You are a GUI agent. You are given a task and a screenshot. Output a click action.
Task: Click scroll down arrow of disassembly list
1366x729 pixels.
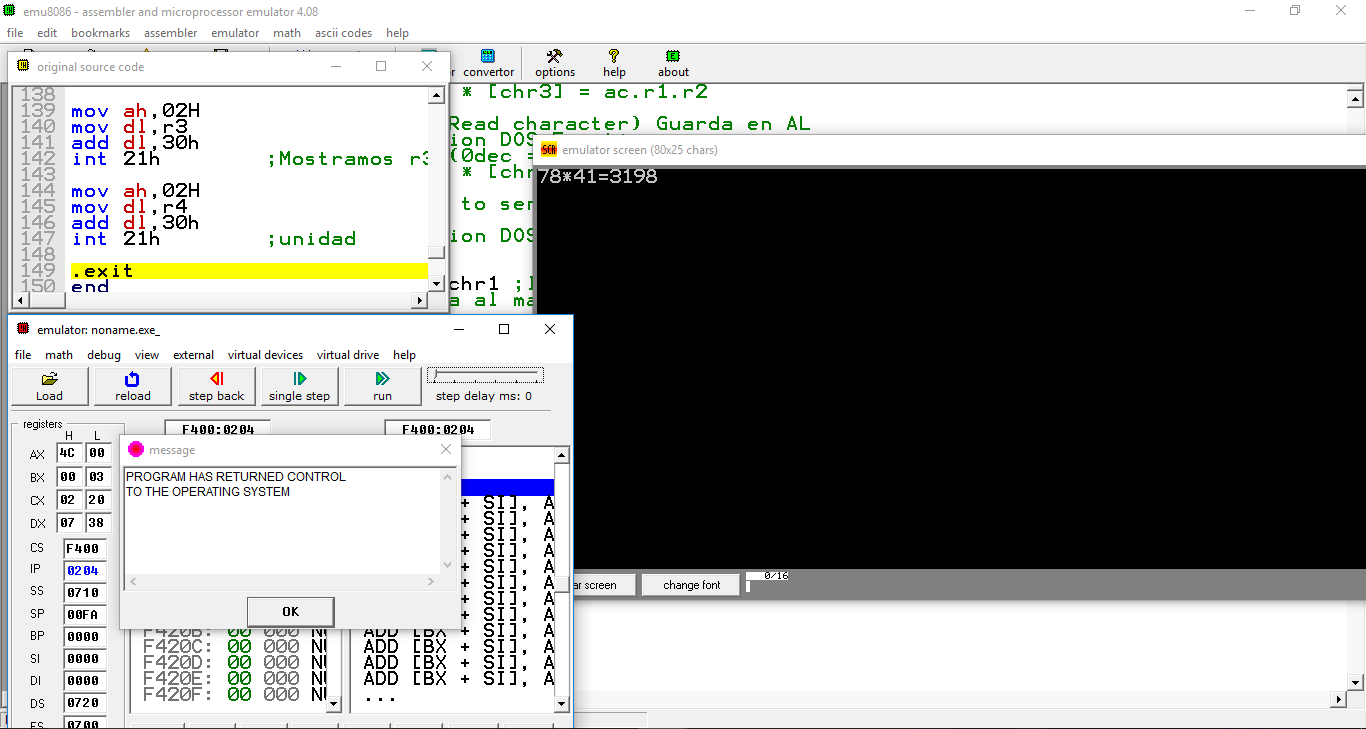pyautogui.click(x=562, y=703)
